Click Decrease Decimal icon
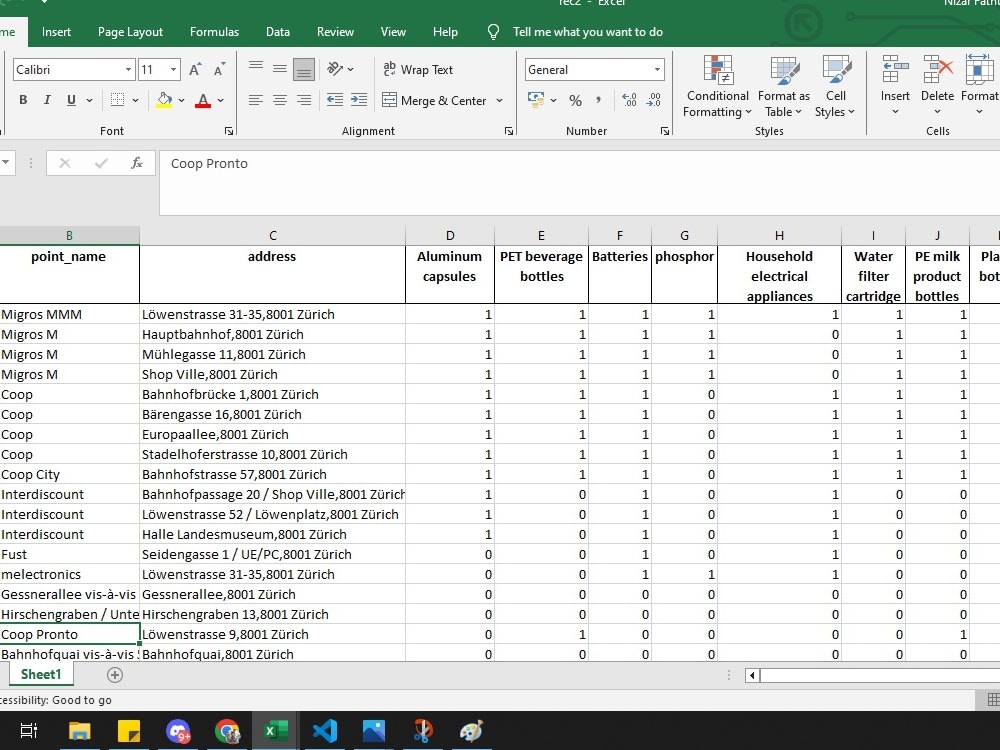 pyautogui.click(x=654, y=100)
